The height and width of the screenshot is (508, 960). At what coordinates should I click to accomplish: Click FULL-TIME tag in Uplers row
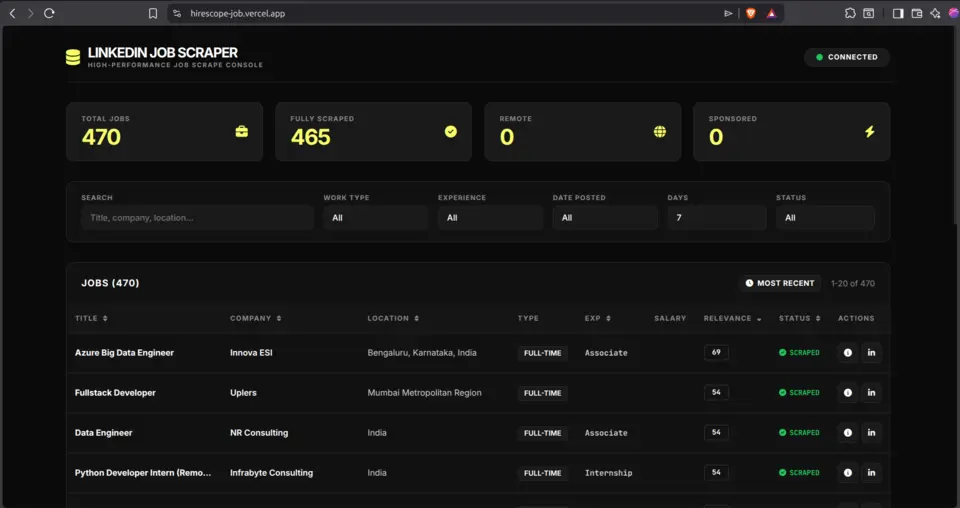tap(542, 393)
